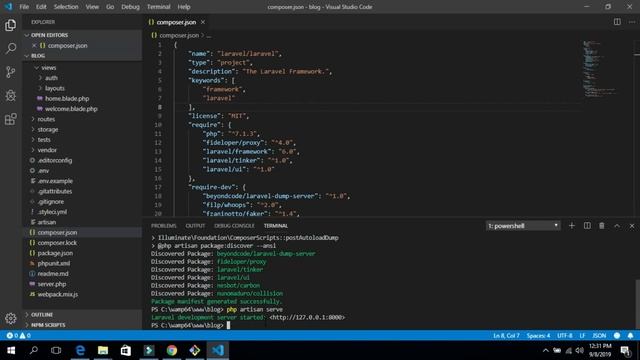Viewport: 640px width, 360px height.
Task: Change indentation via Spaces: 4
Action: coord(538,336)
